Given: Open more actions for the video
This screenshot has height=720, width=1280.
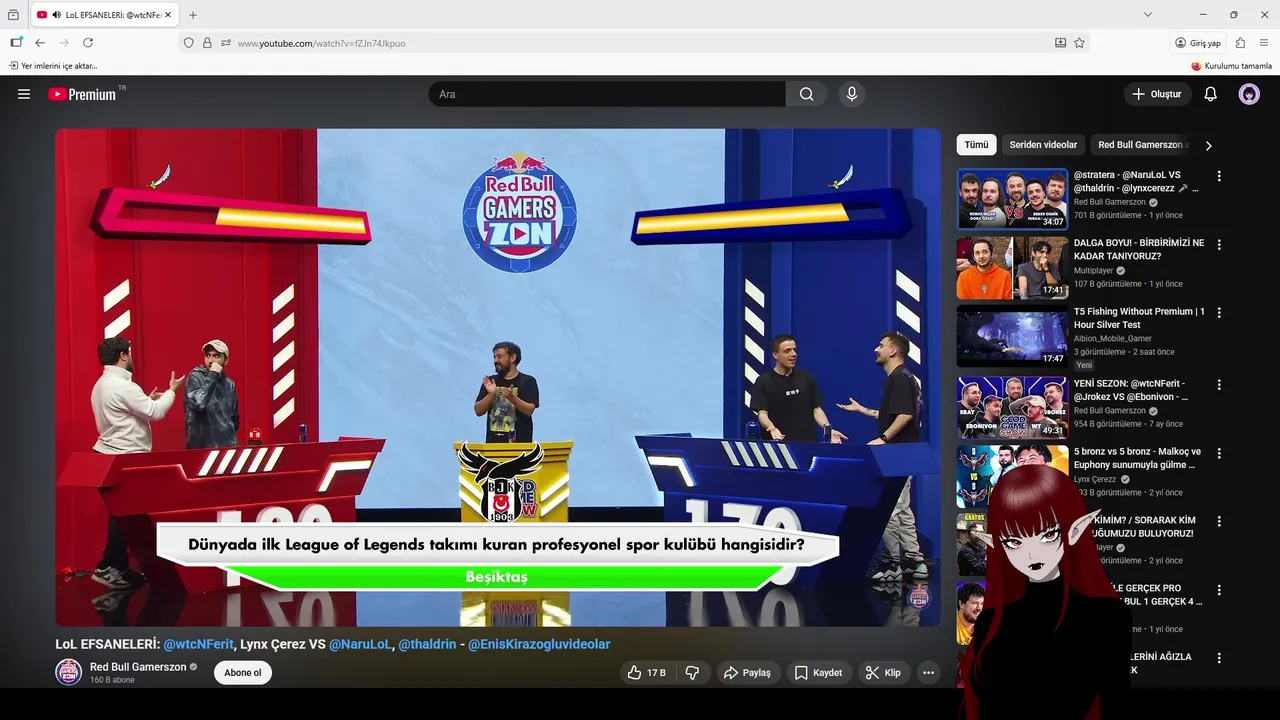Looking at the screenshot, I should coord(928,673).
